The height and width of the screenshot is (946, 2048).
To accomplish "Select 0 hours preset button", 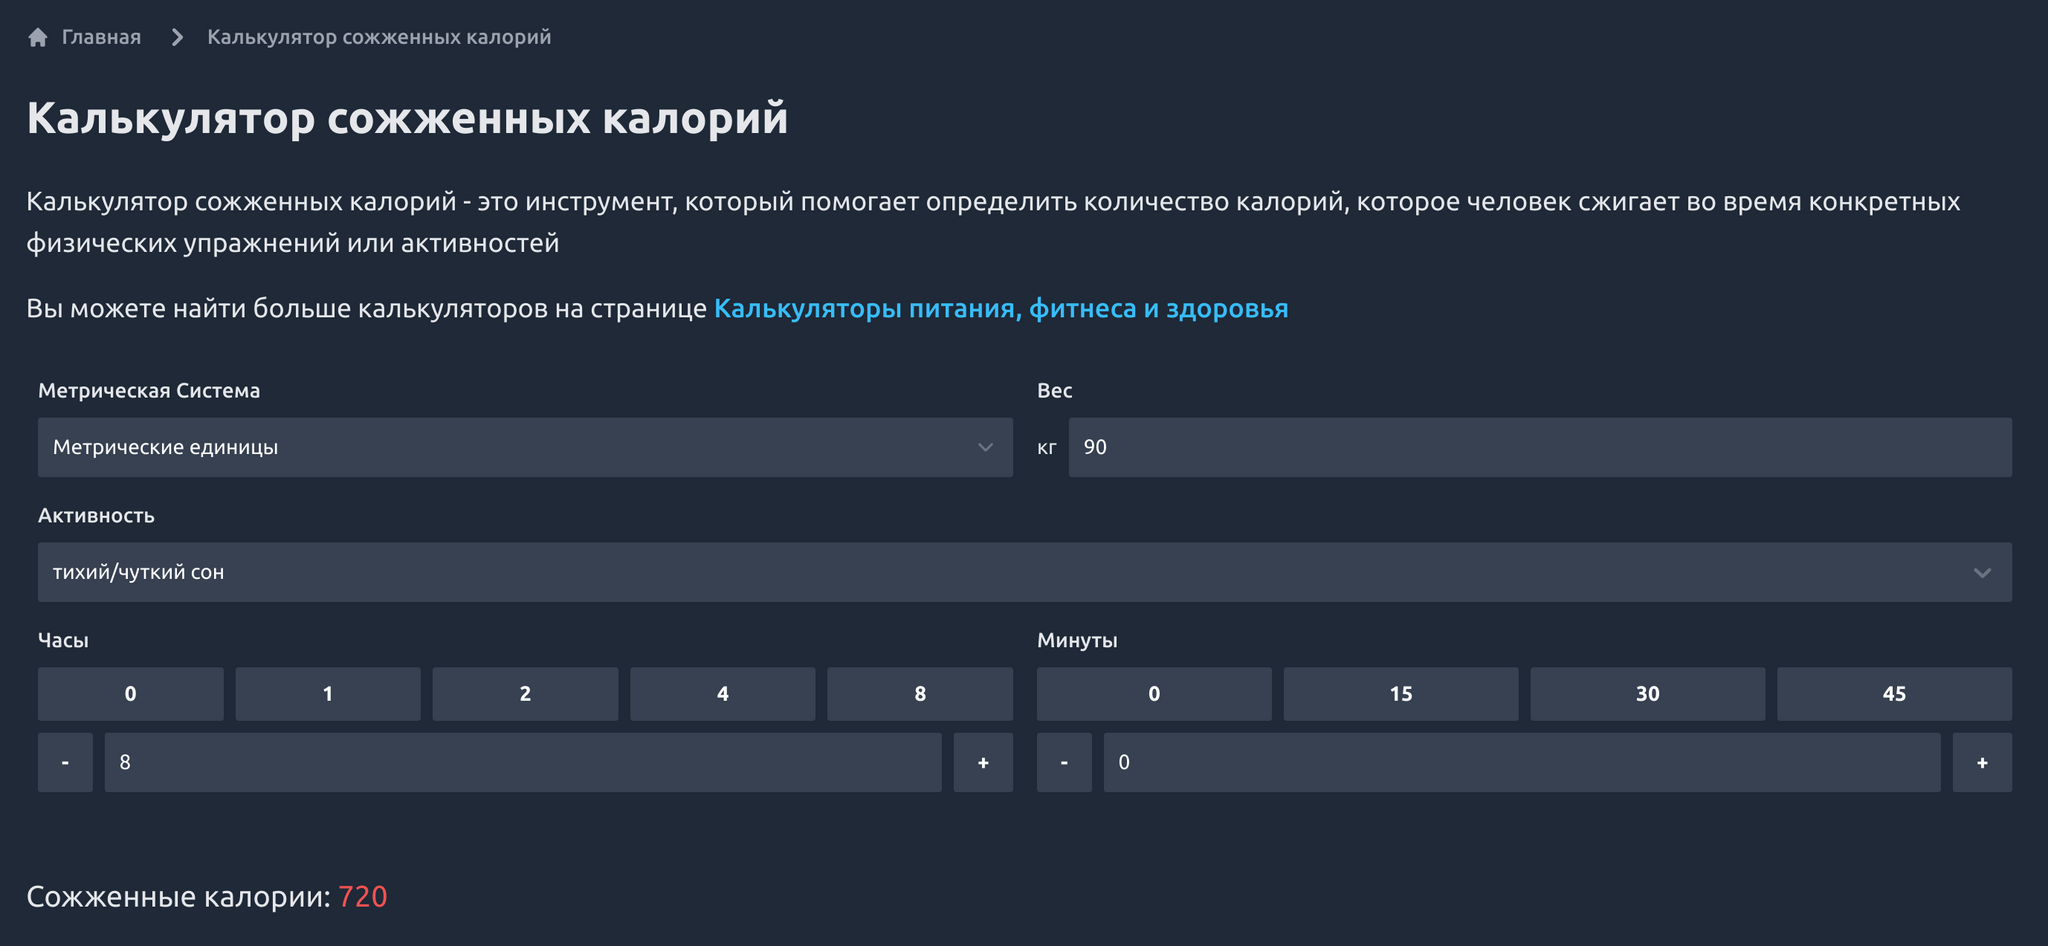I will (130, 694).
